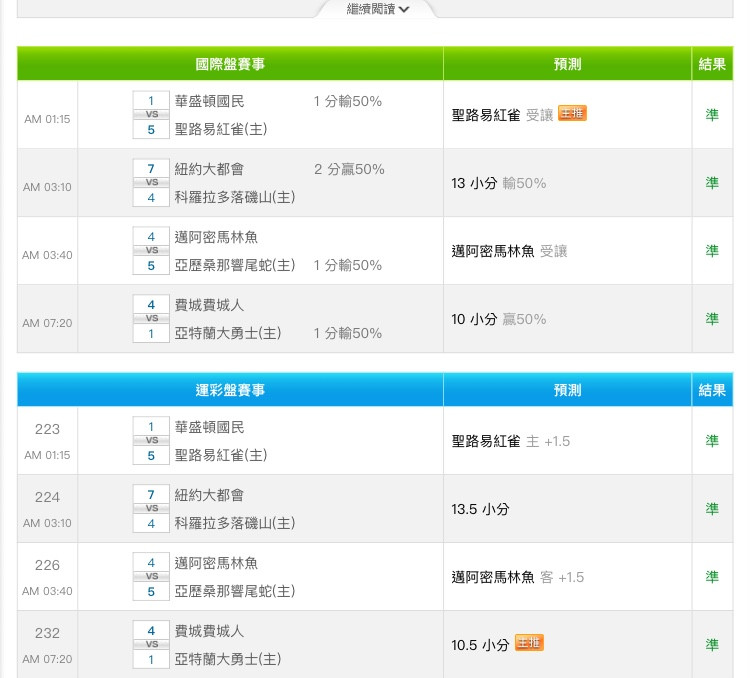Viewport: 750px width, 678px height.
Task: Click the 國際盤賽事 header
Action: [x=230, y=64]
